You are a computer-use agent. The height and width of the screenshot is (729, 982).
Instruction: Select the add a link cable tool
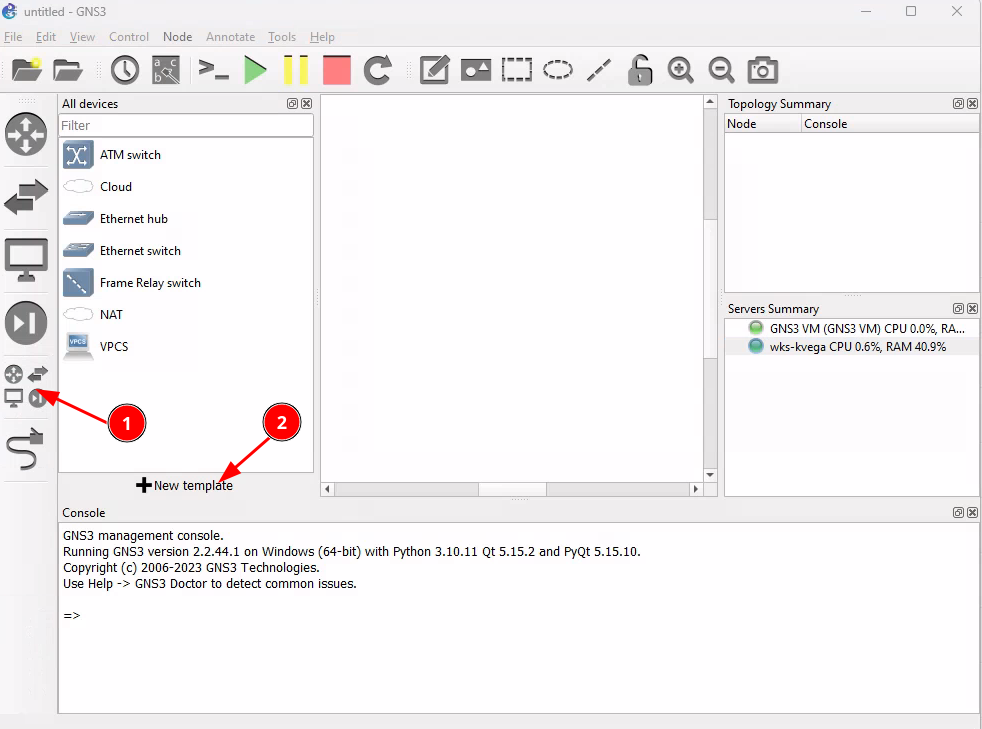click(x=26, y=451)
